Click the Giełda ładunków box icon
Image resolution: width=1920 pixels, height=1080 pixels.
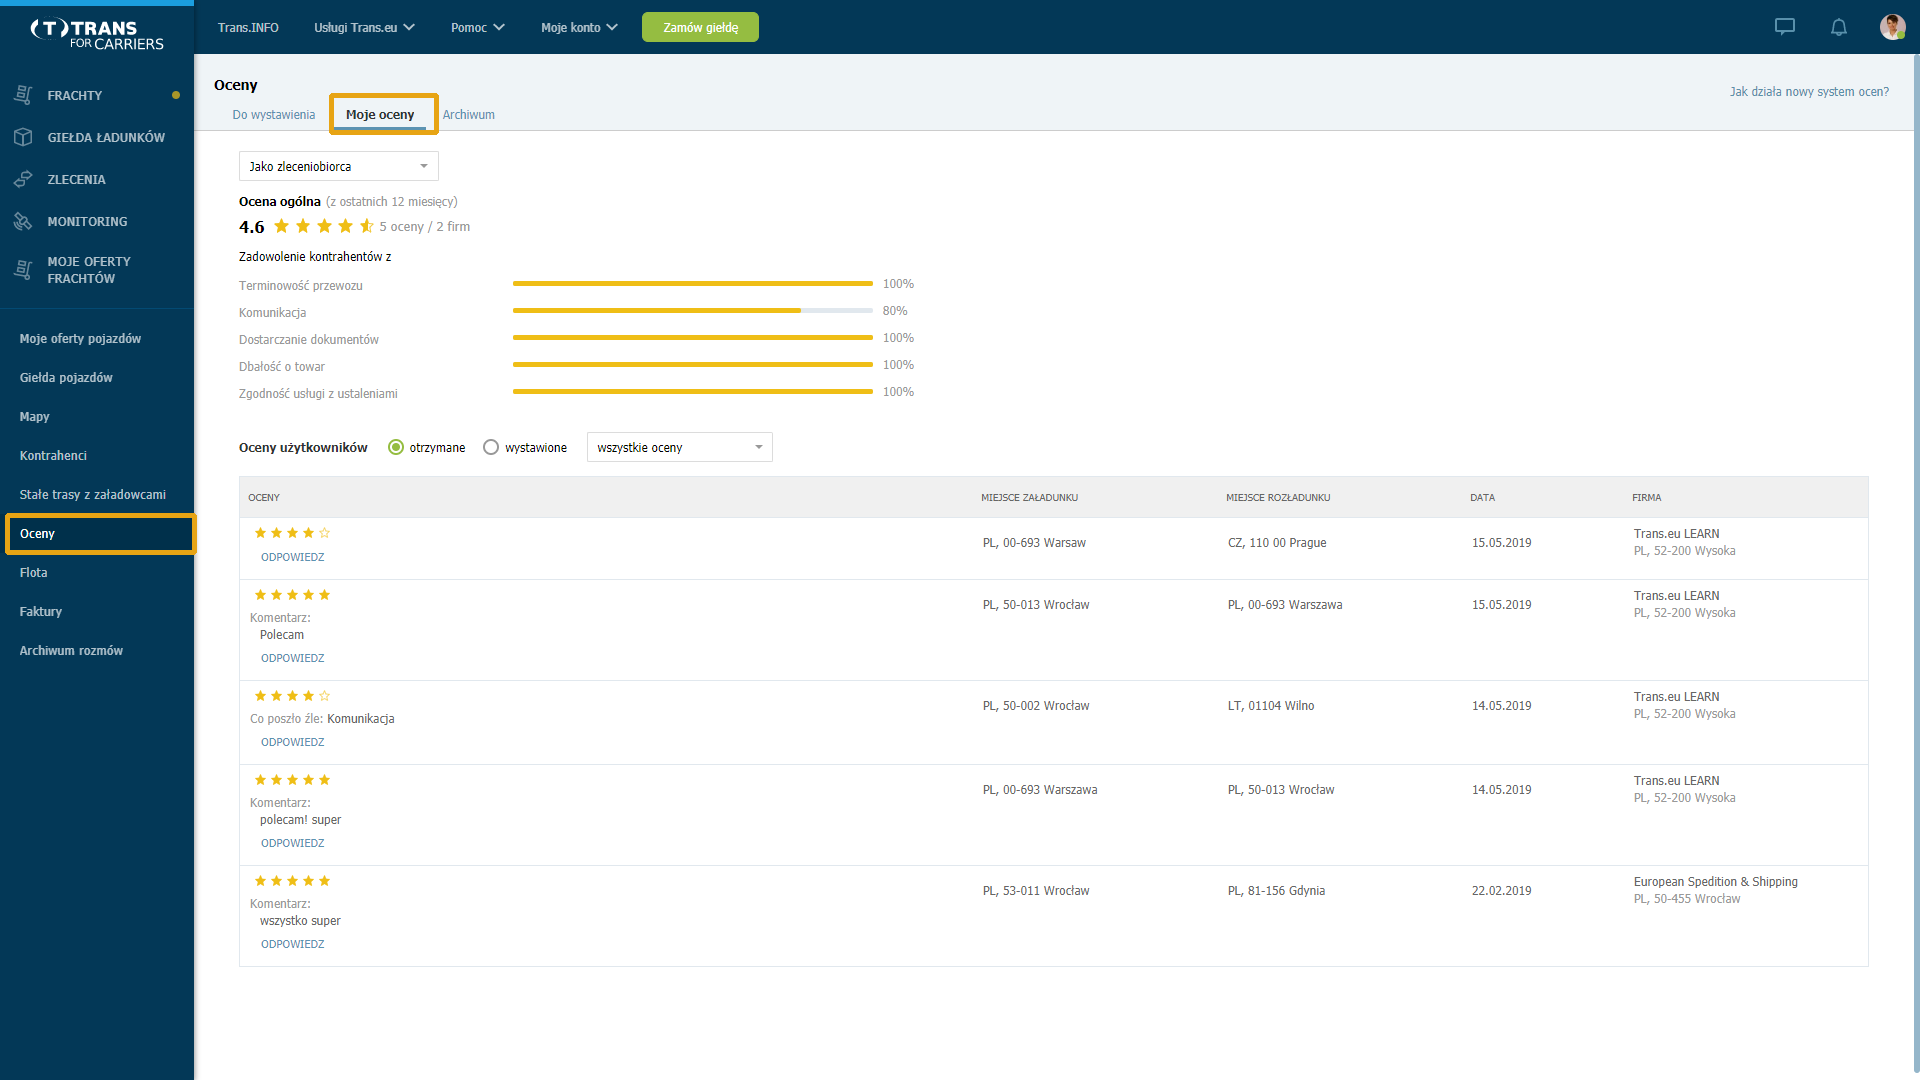[x=23, y=137]
